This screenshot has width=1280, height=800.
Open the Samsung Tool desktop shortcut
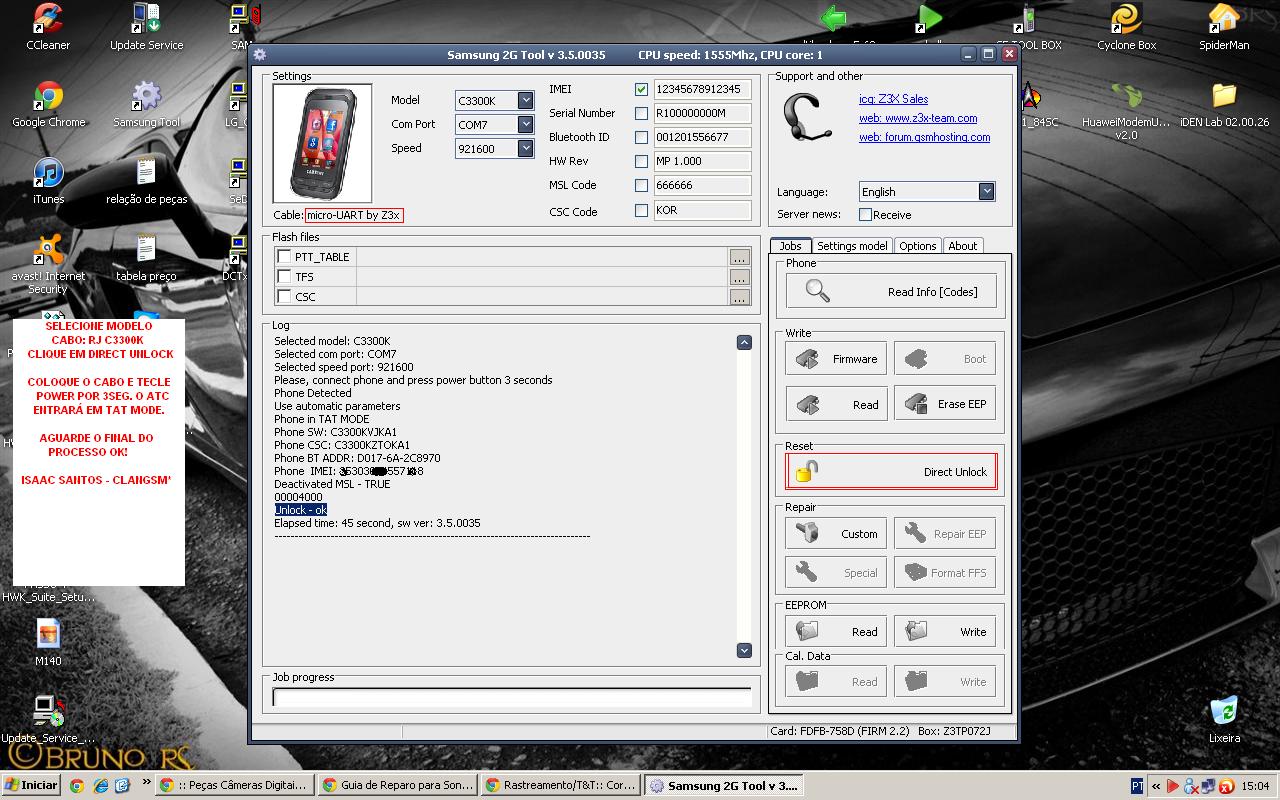[x=146, y=103]
